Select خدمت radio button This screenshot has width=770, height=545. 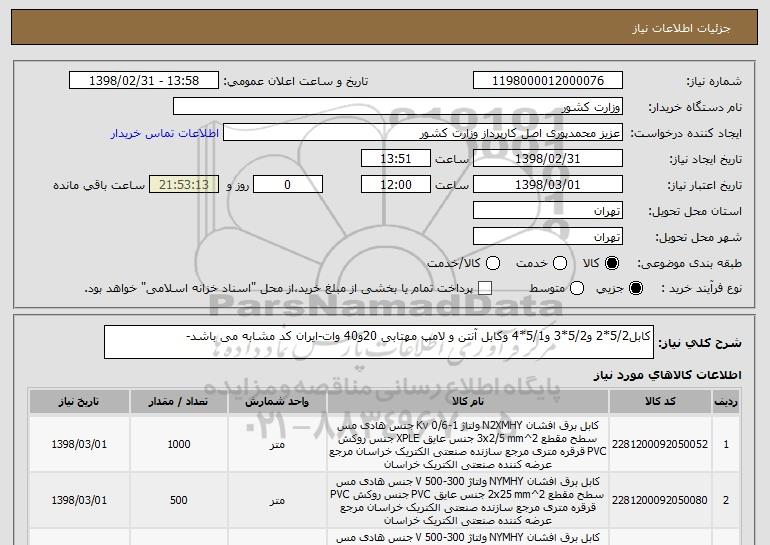[x=560, y=263]
